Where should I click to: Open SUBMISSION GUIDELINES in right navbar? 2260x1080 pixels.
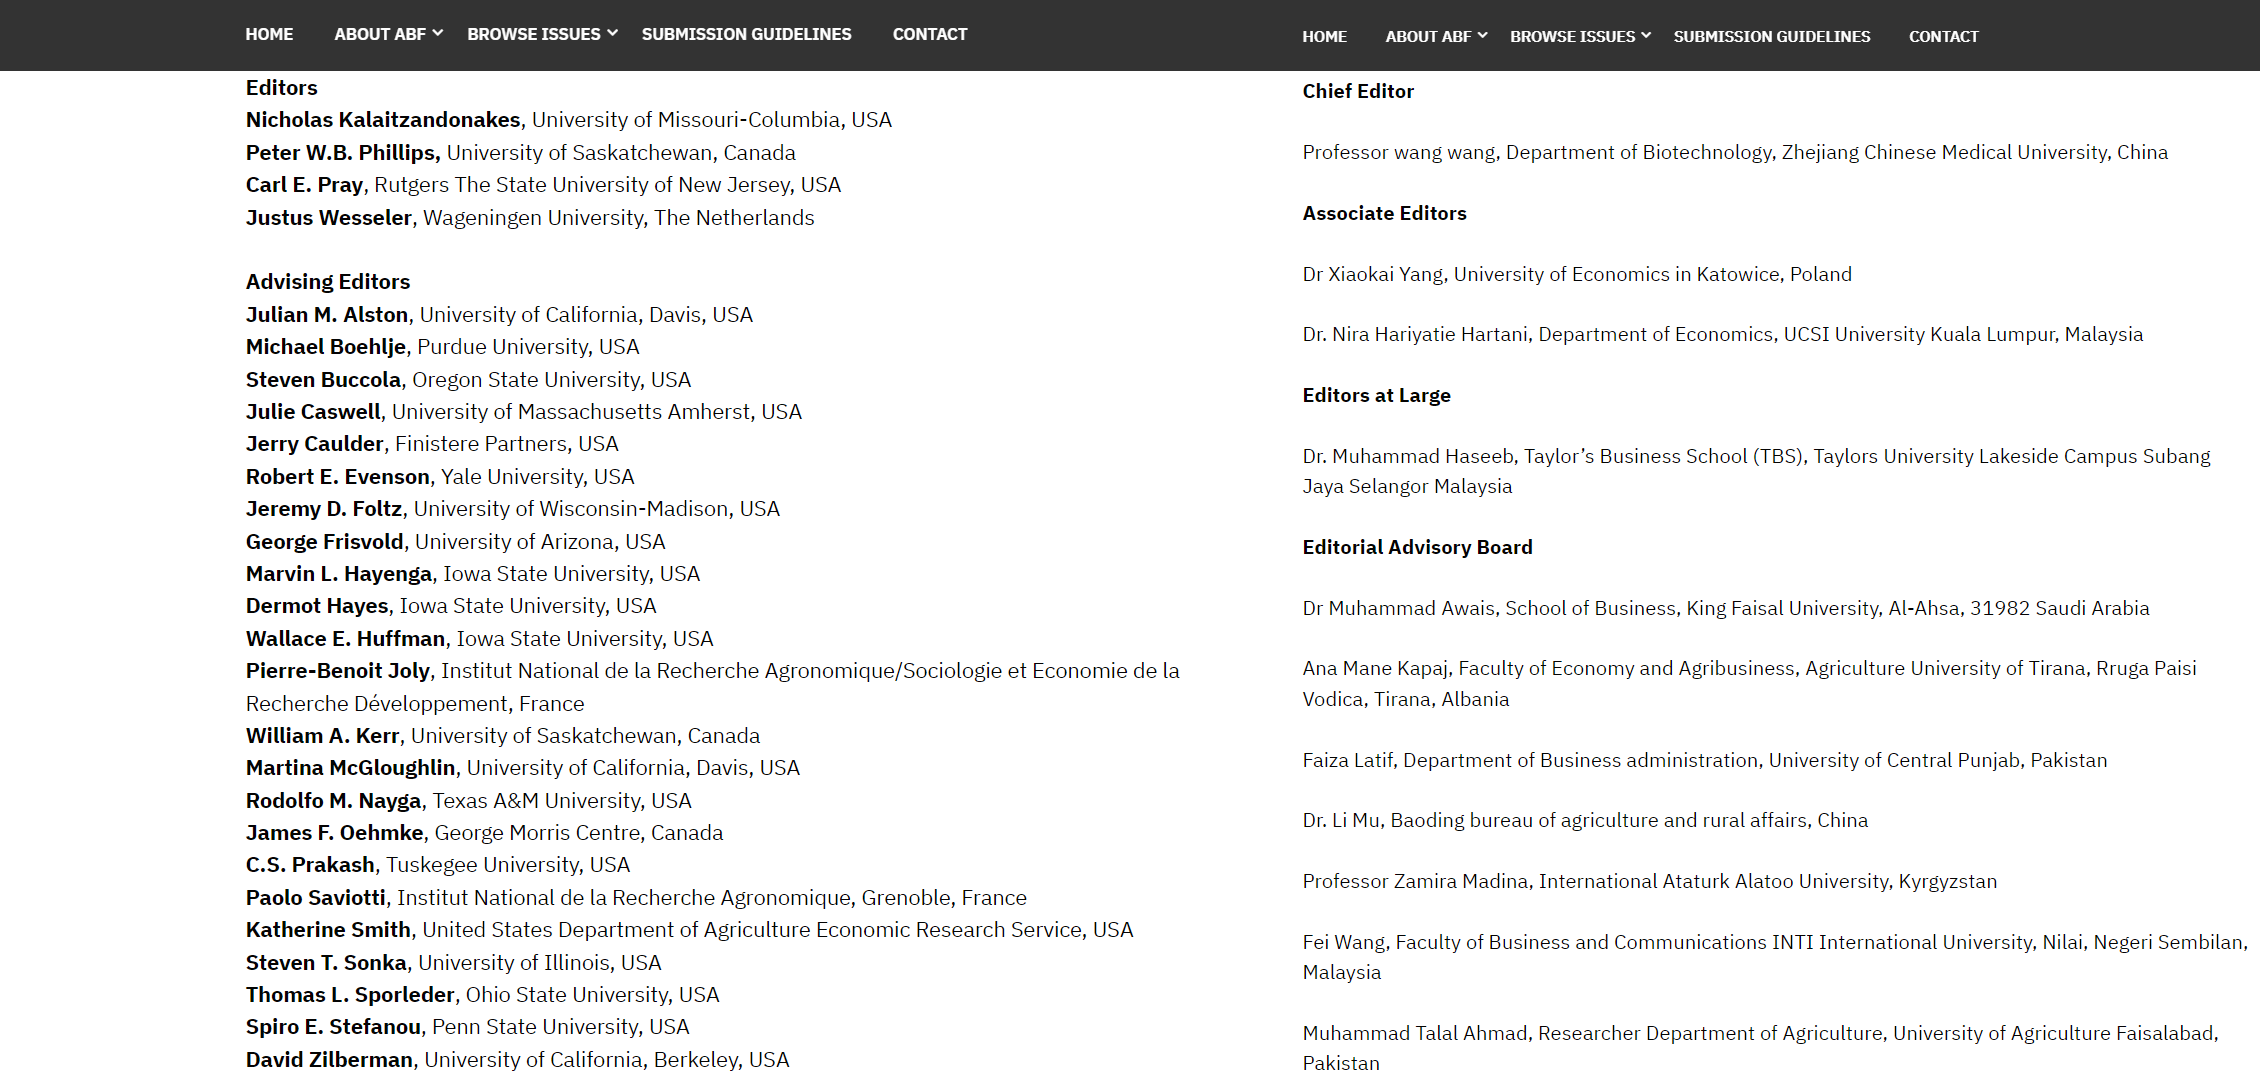[1771, 36]
